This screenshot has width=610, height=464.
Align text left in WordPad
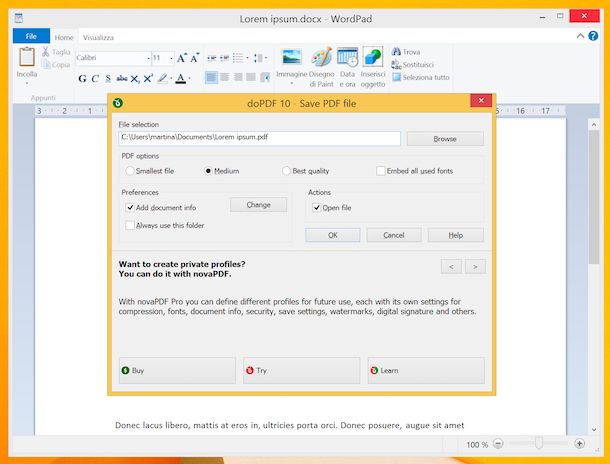click(211, 77)
